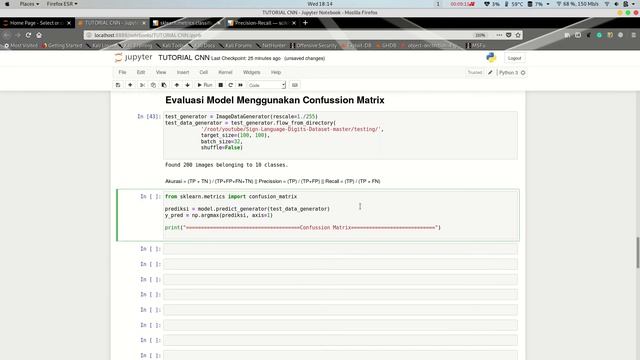The width and height of the screenshot is (640, 360).
Task: Click the pencil edit icon near Python 3
Action: (x=490, y=73)
